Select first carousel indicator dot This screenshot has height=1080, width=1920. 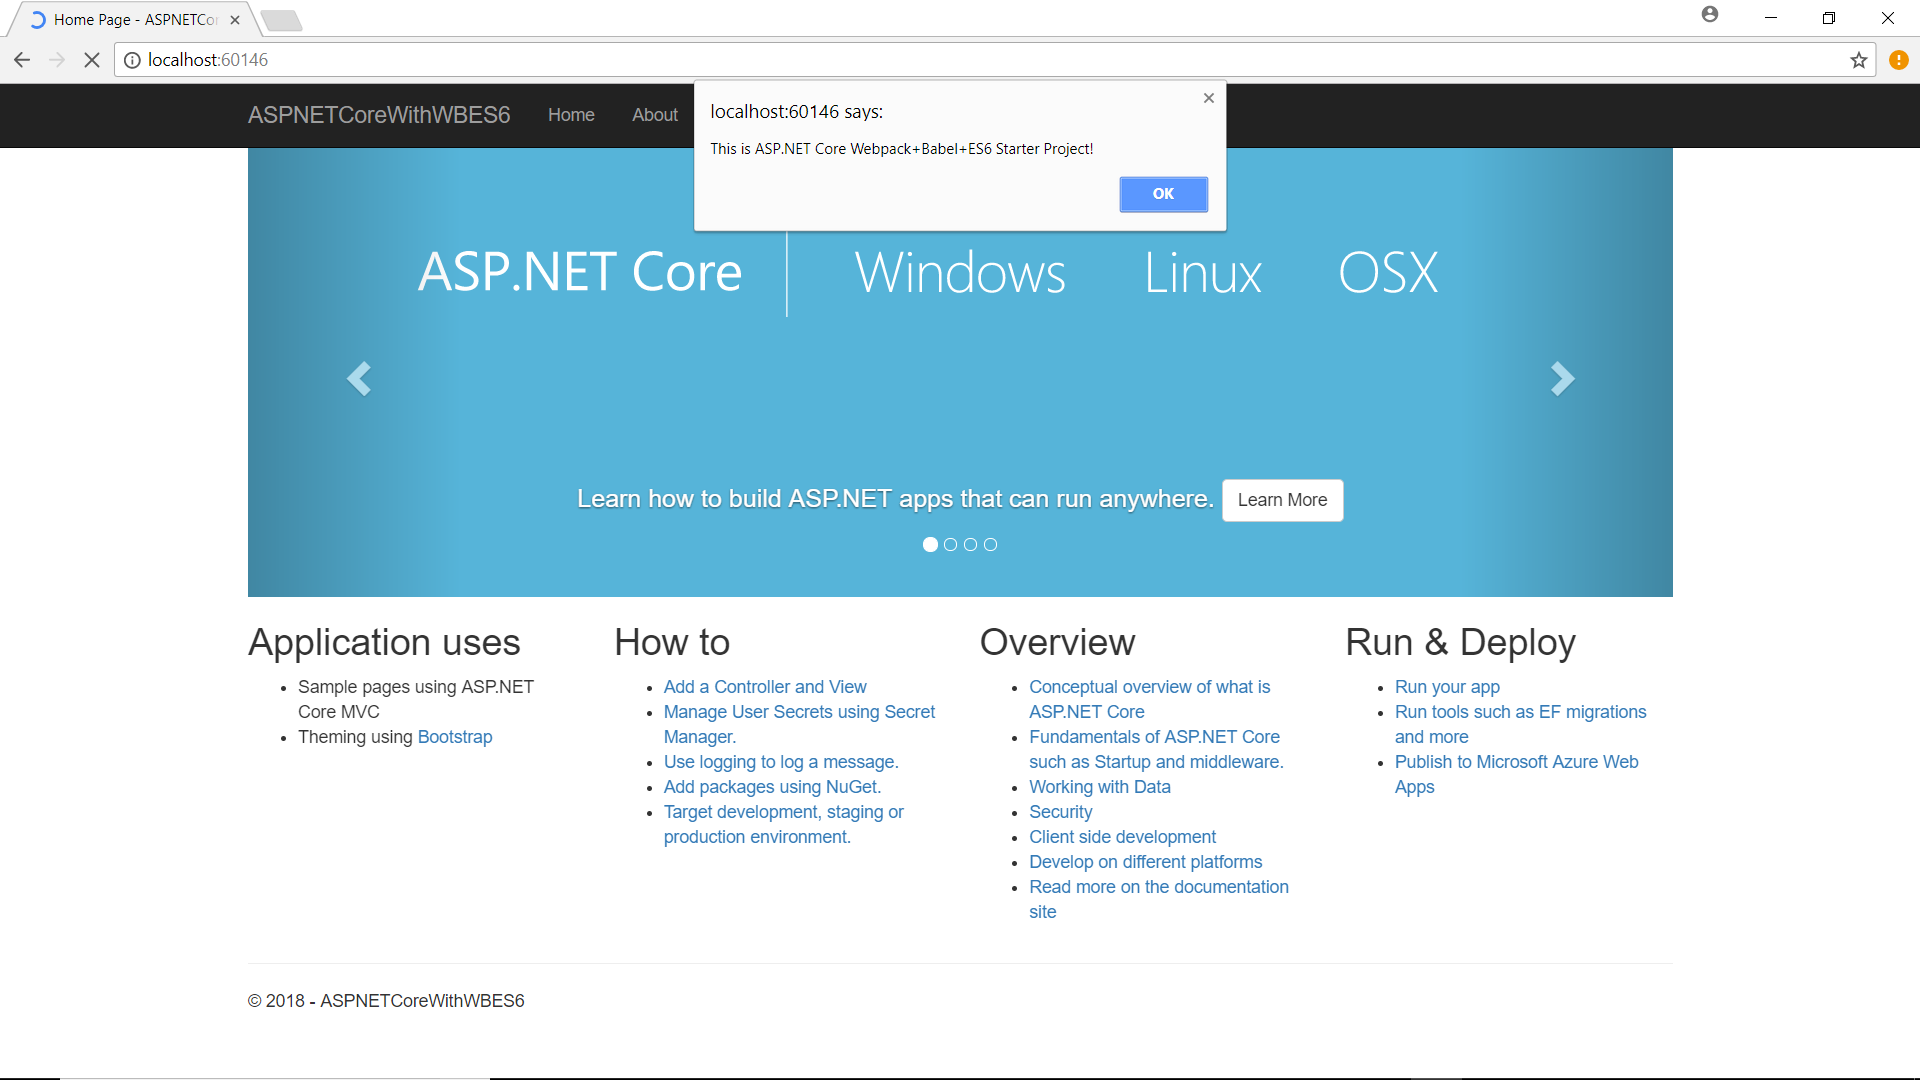click(x=930, y=545)
